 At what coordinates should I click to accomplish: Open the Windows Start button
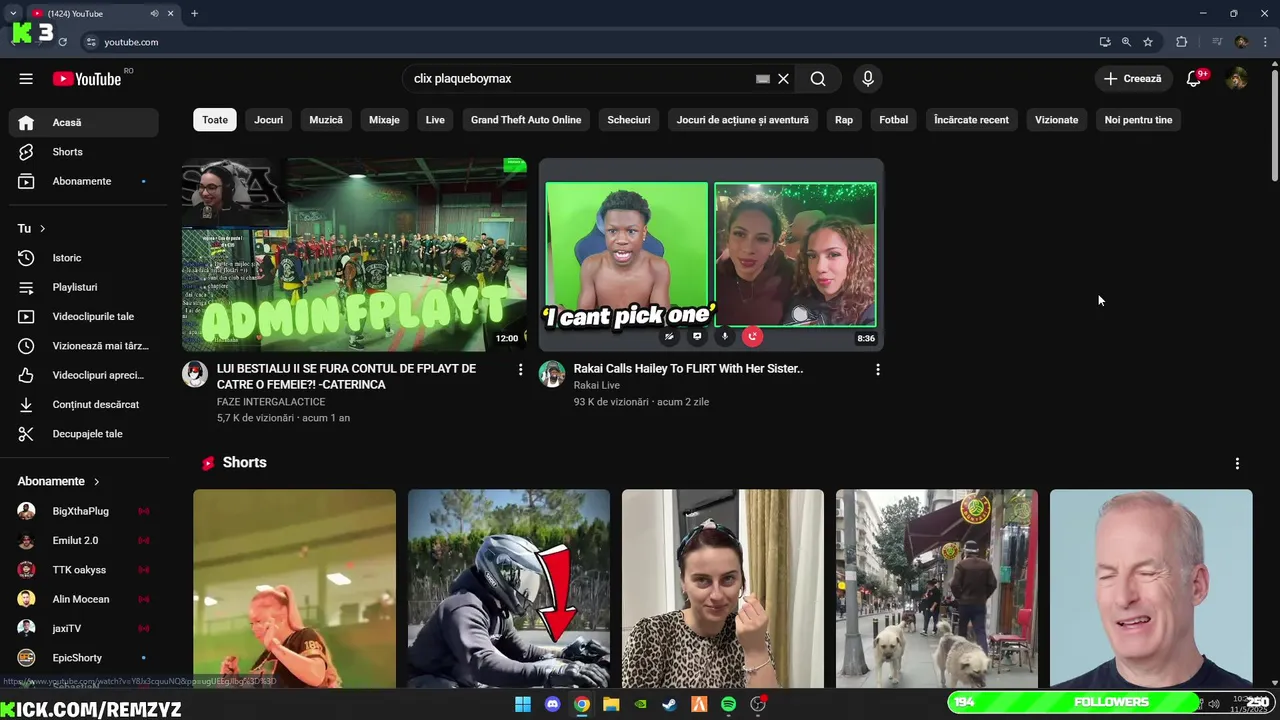[x=523, y=704]
